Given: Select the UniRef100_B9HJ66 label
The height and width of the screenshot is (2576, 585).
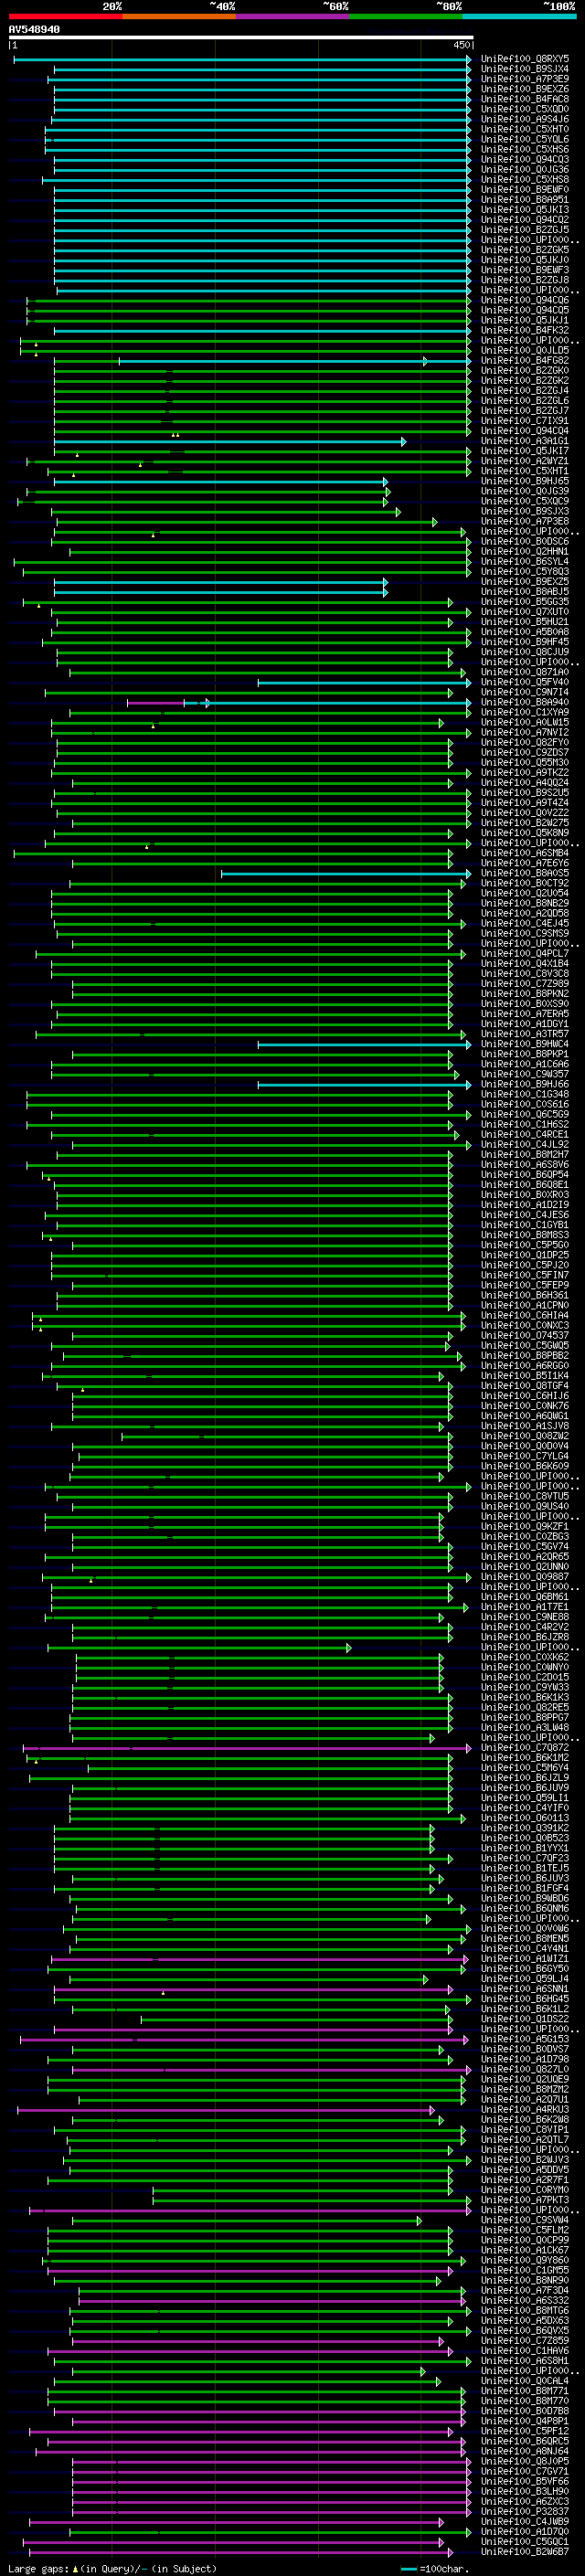Looking at the screenshot, I should click(525, 1084).
